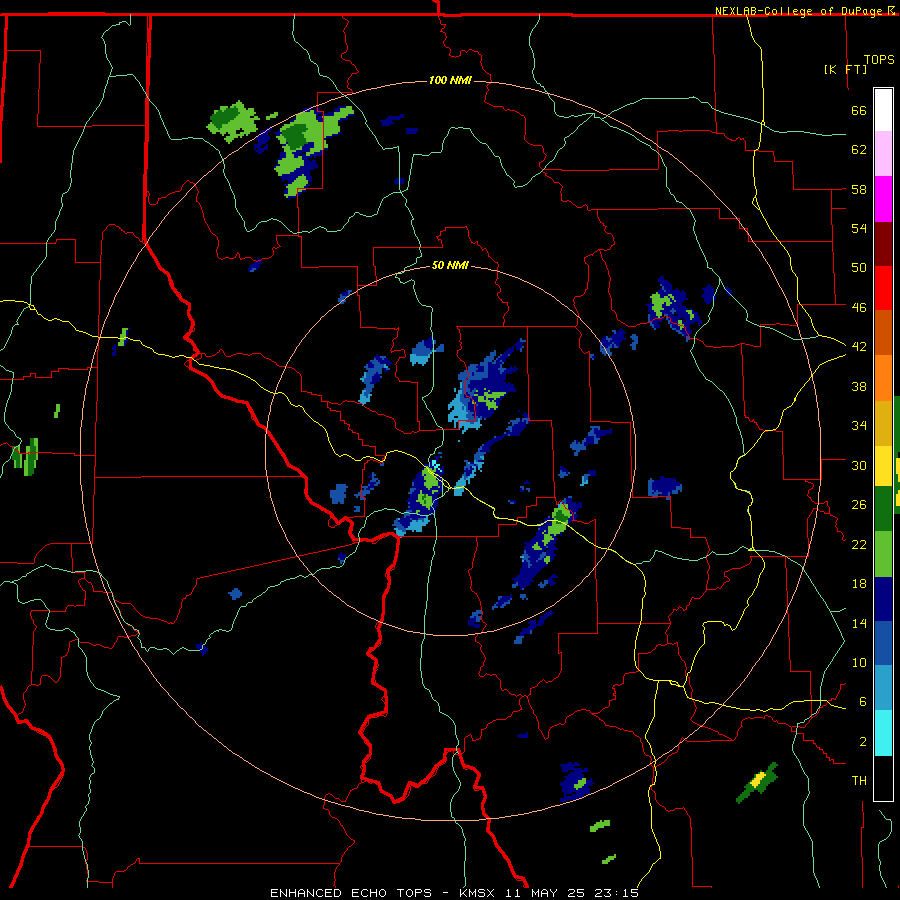
Task: Select the yellow 30 kft swatch
Action: [883, 466]
